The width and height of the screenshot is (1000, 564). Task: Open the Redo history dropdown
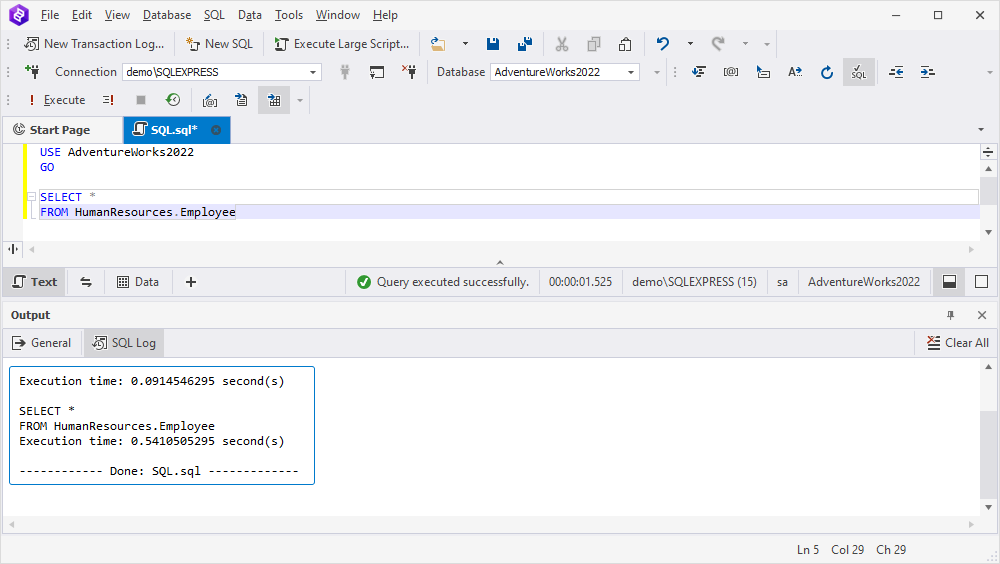pos(745,44)
